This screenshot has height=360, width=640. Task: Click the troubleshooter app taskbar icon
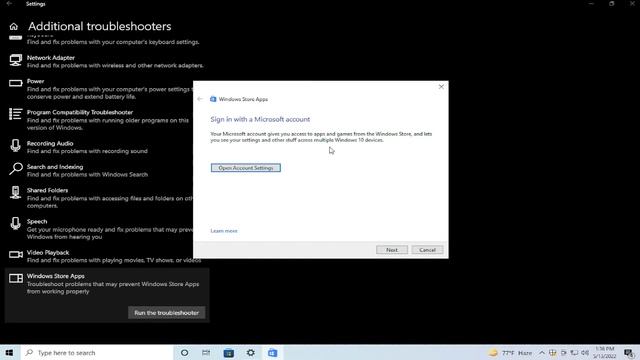(273, 353)
